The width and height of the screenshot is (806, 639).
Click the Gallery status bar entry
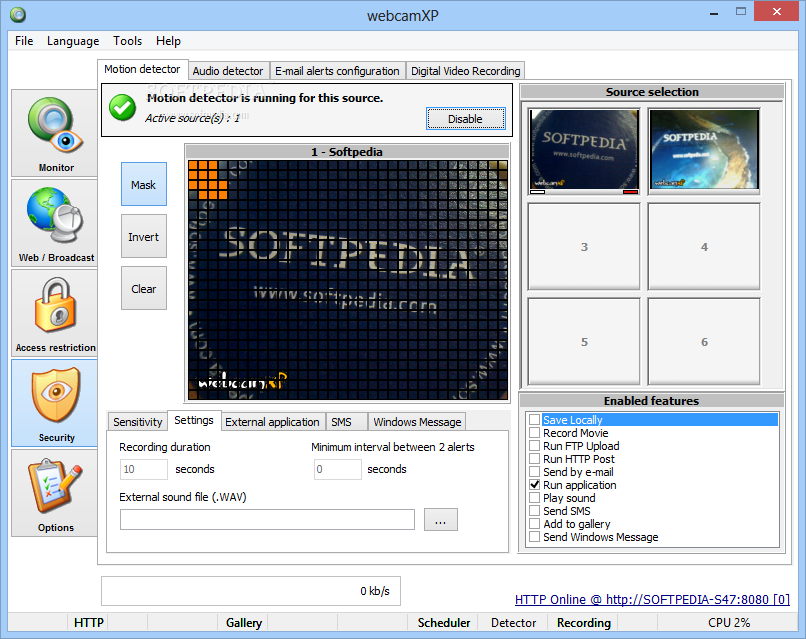[244, 623]
